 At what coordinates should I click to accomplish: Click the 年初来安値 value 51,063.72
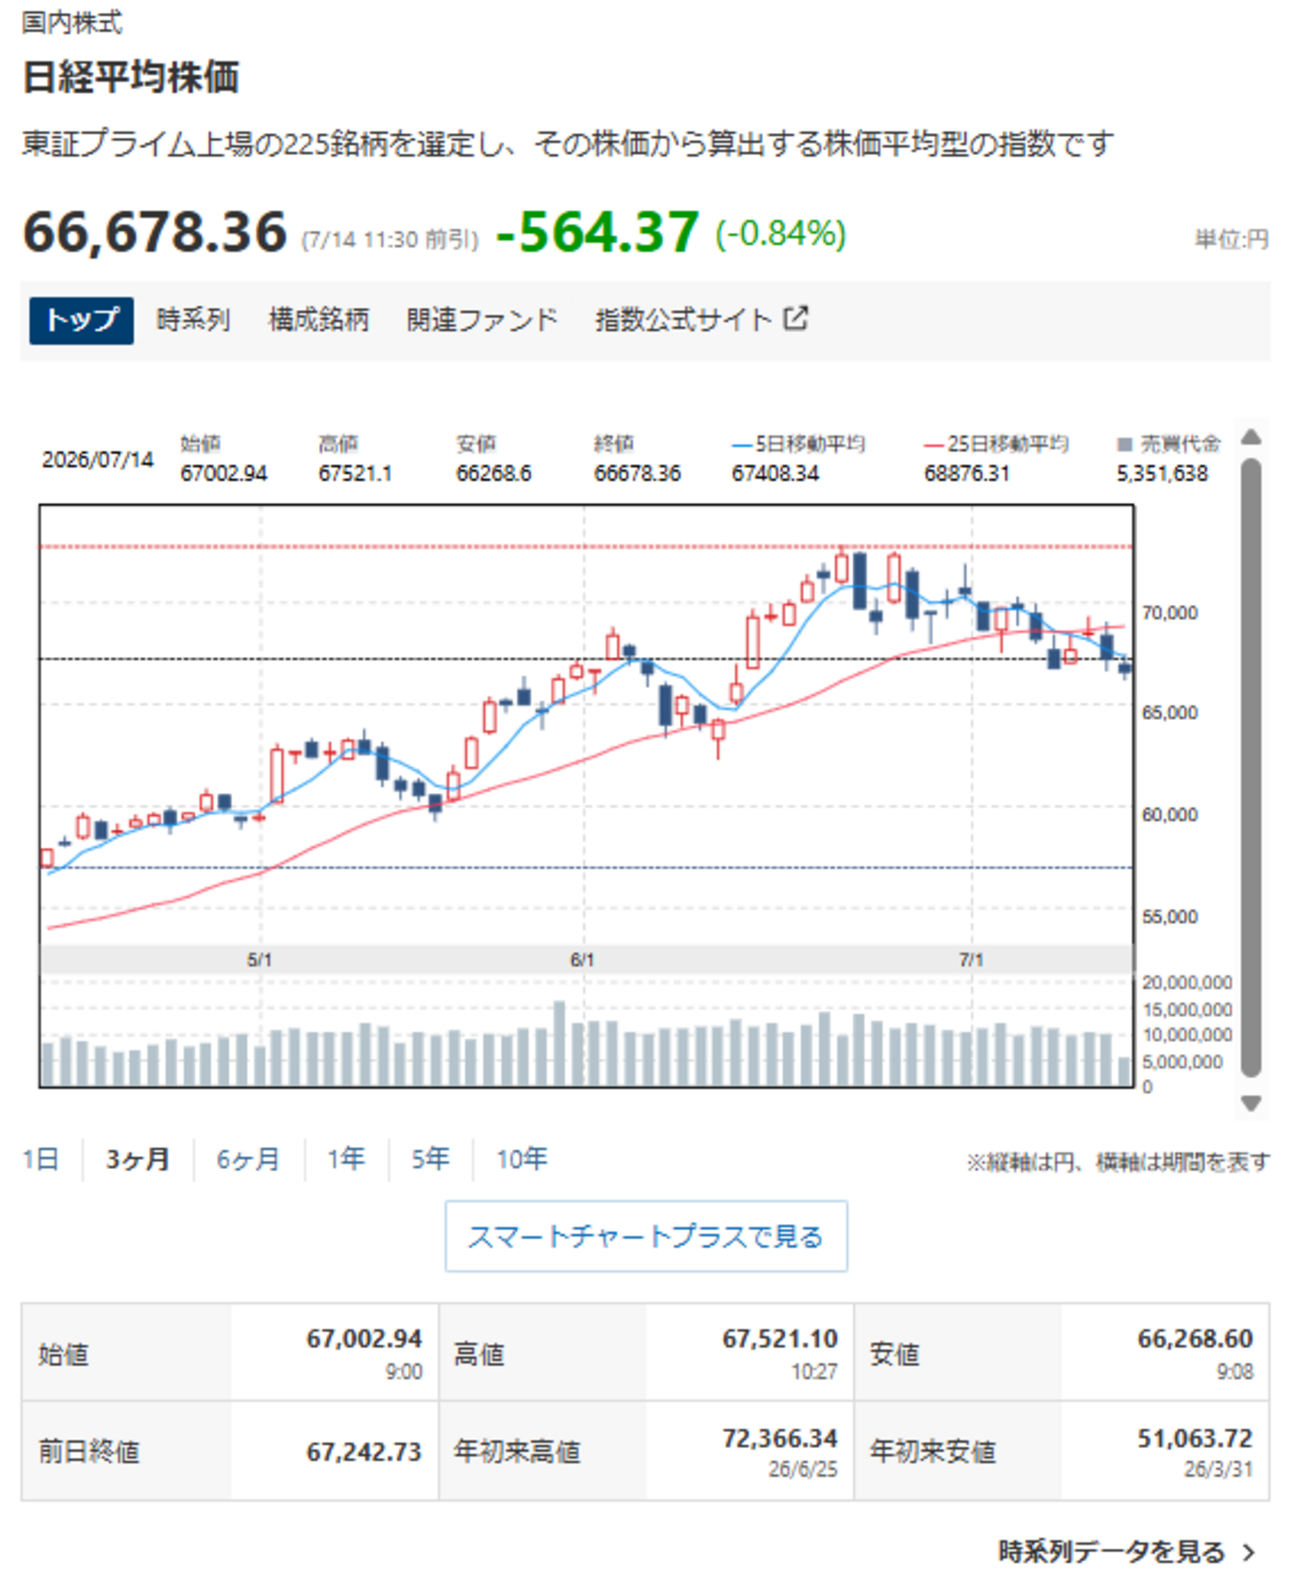point(1195,1438)
